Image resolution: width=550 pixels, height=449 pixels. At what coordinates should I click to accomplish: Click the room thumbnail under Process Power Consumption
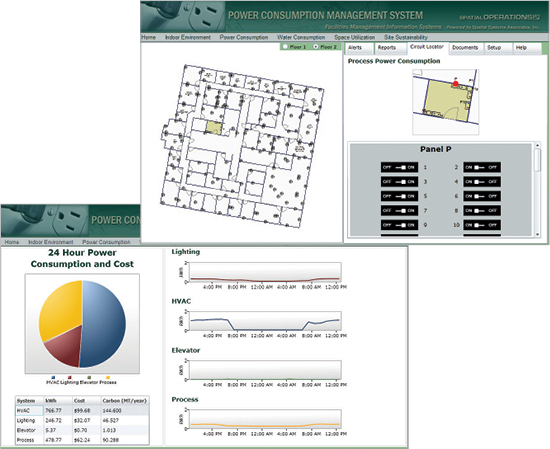pos(446,102)
